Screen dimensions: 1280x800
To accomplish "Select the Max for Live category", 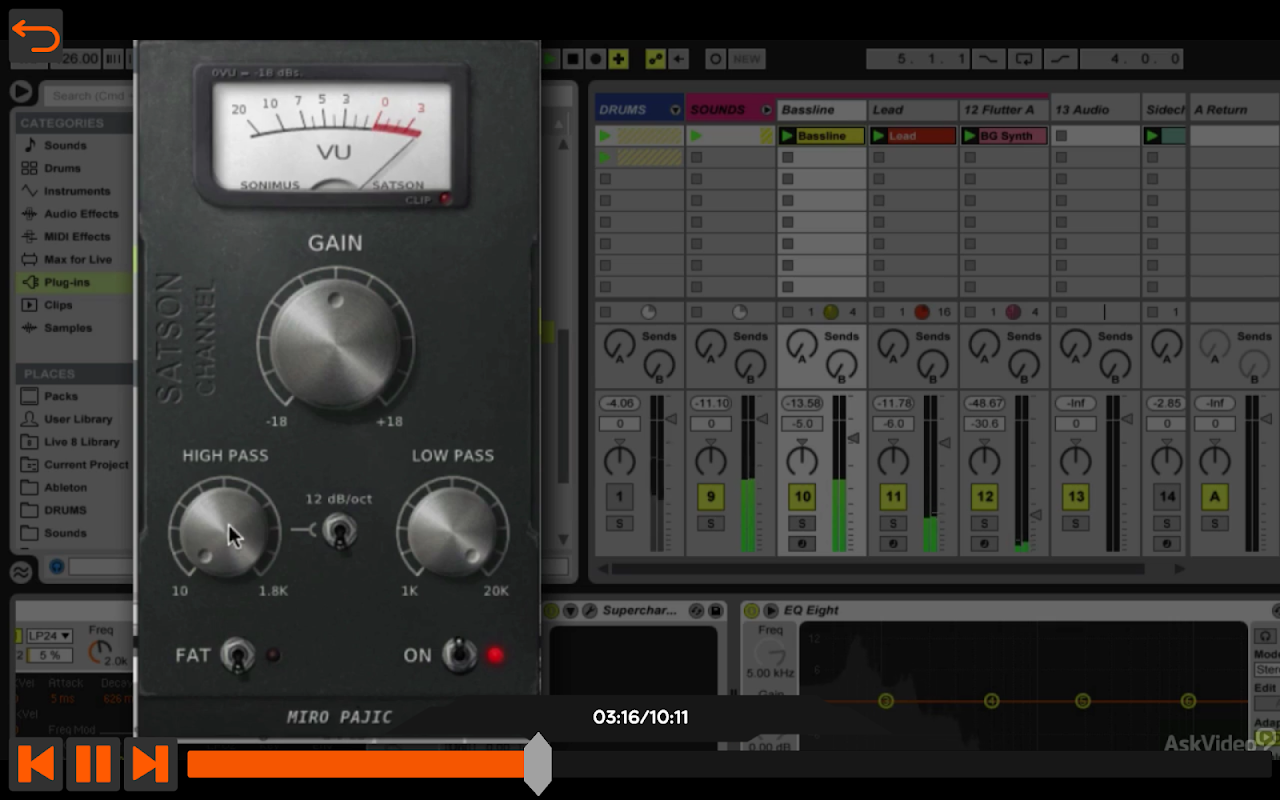I will [78, 260].
